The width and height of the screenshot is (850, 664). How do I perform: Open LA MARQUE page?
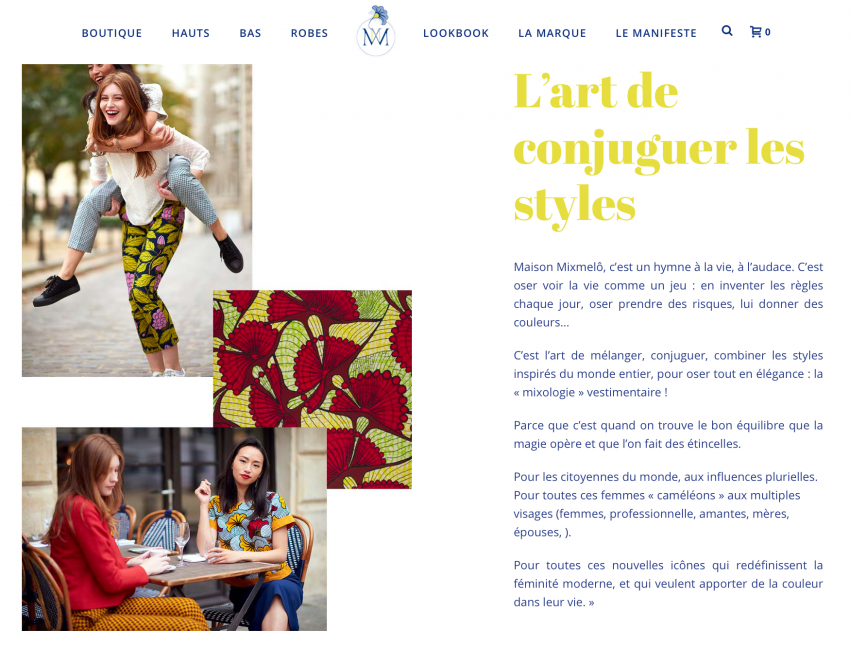552,33
